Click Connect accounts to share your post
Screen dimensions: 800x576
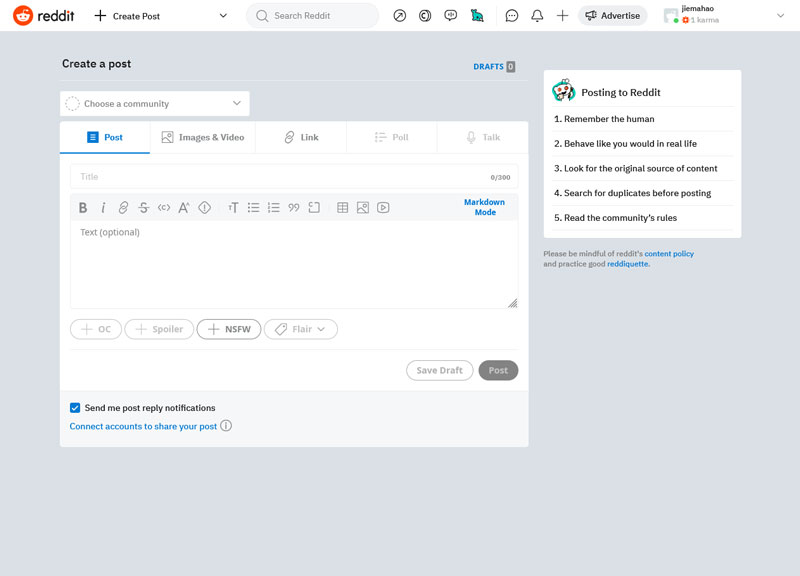coord(143,426)
